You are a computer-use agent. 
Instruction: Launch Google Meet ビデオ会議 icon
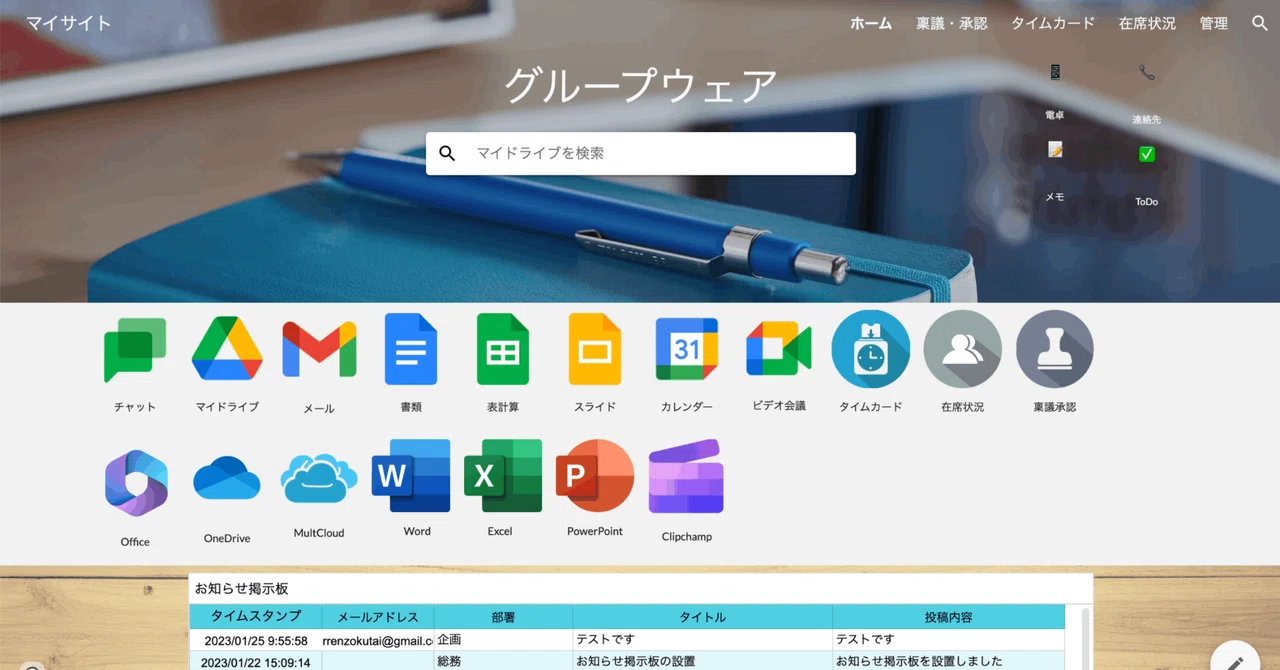779,349
